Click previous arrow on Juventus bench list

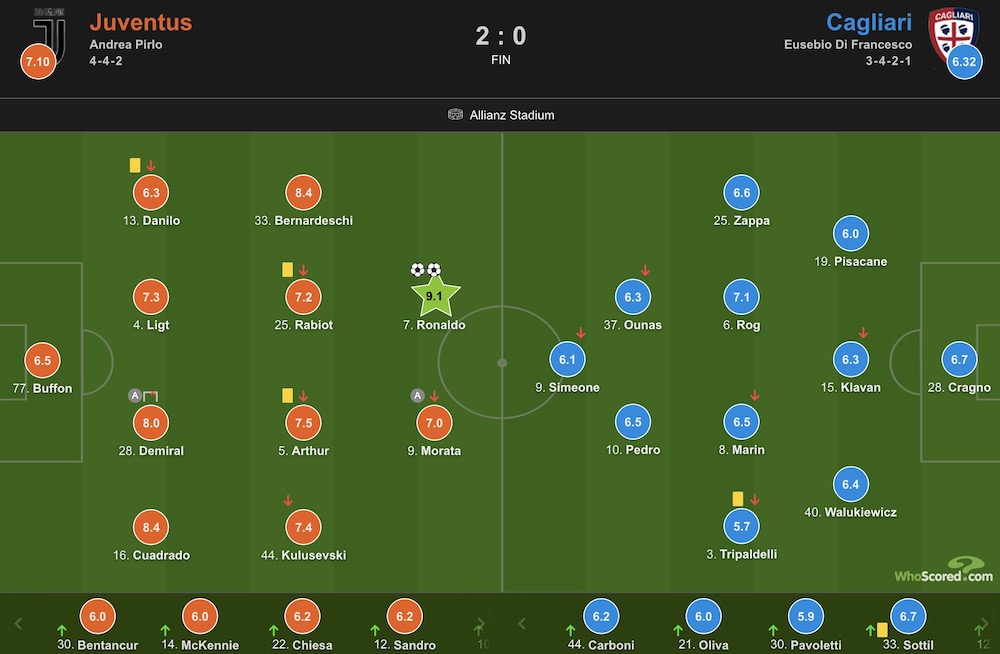(x=18, y=623)
